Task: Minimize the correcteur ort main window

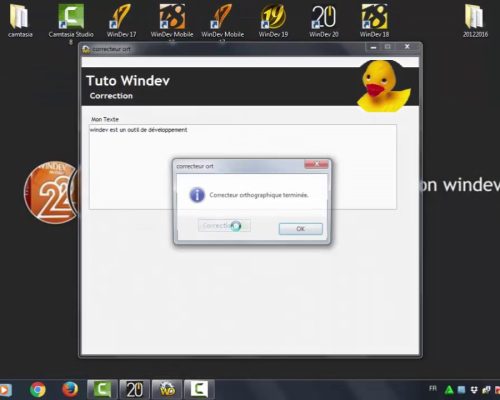Action: click(373, 47)
